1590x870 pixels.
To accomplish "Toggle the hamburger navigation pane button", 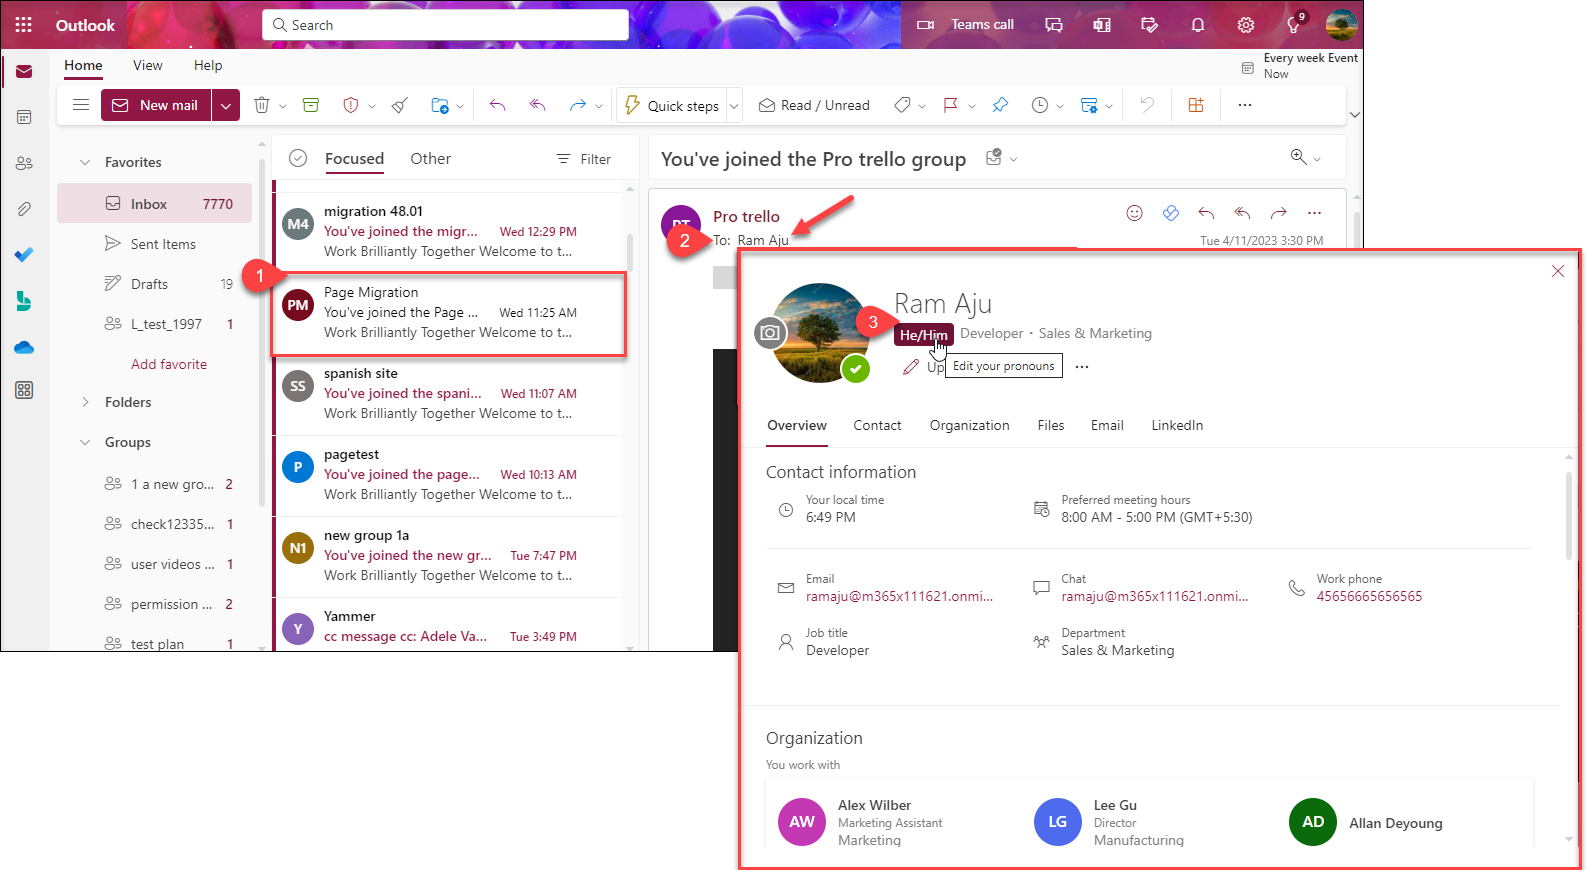I will (81, 105).
